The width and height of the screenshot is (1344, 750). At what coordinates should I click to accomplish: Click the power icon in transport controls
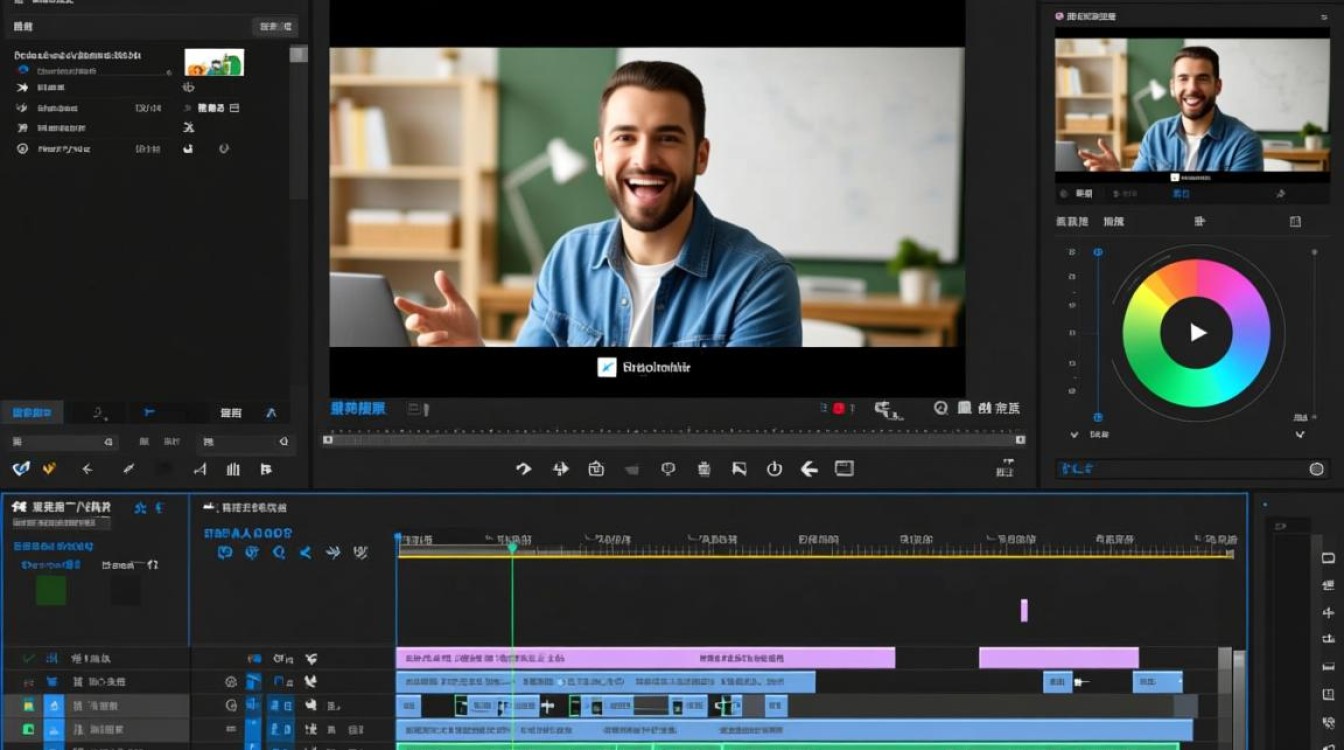click(x=774, y=469)
